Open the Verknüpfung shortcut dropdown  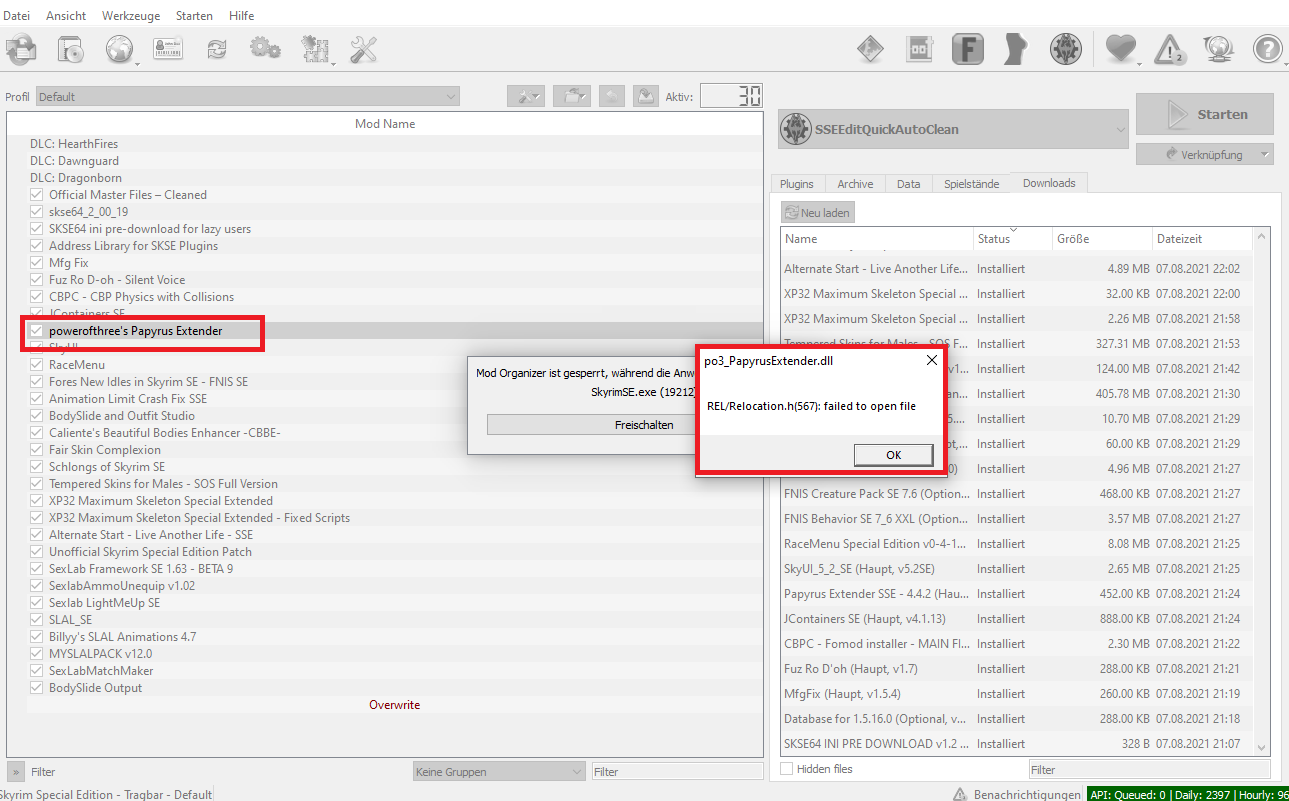point(1205,155)
